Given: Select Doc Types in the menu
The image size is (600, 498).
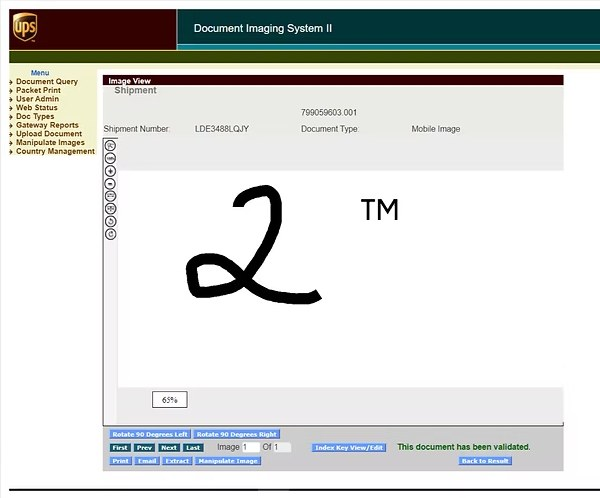Looking at the screenshot, I should [35, 116].
